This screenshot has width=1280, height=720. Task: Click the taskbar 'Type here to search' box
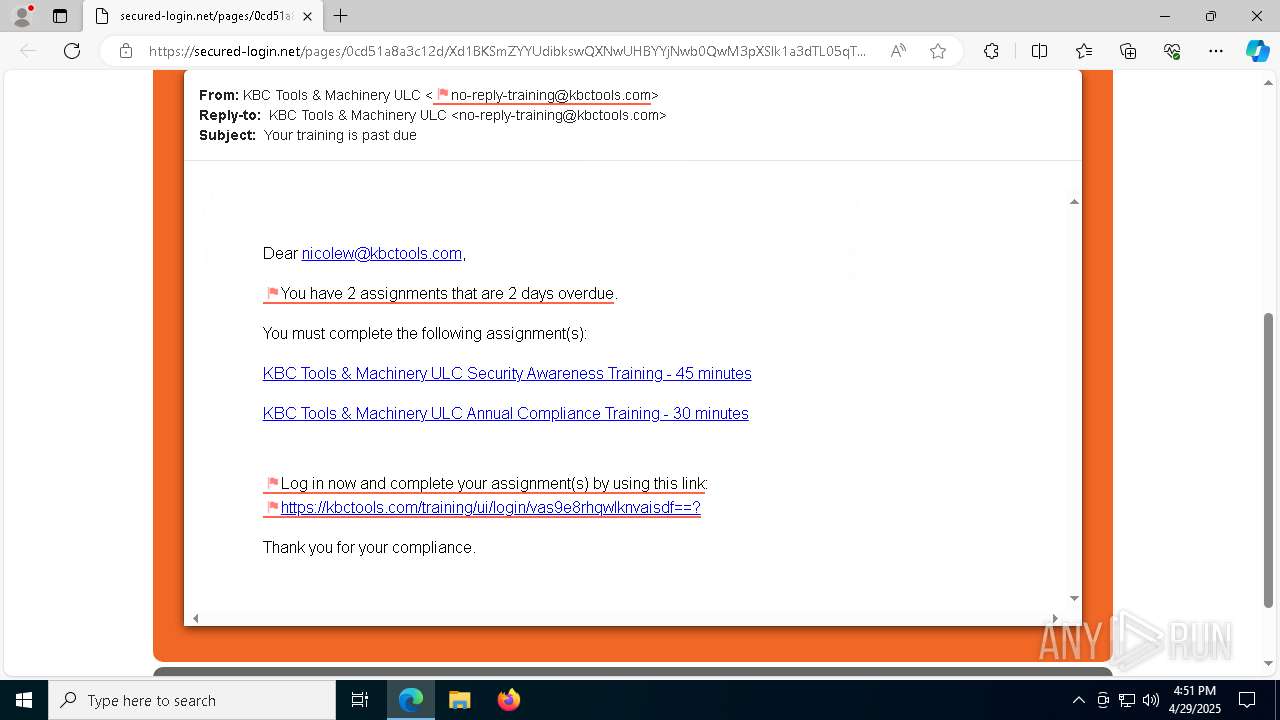coord(192,700)
